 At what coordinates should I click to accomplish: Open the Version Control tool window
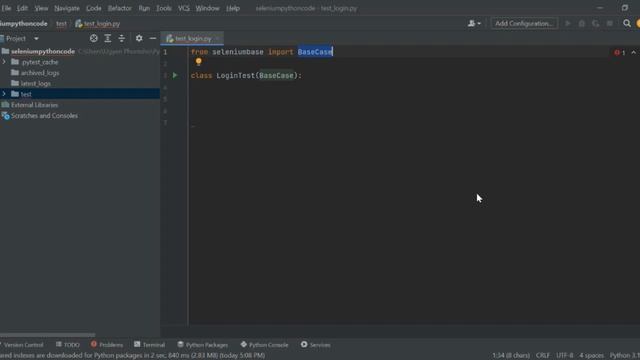click(22, 345)
